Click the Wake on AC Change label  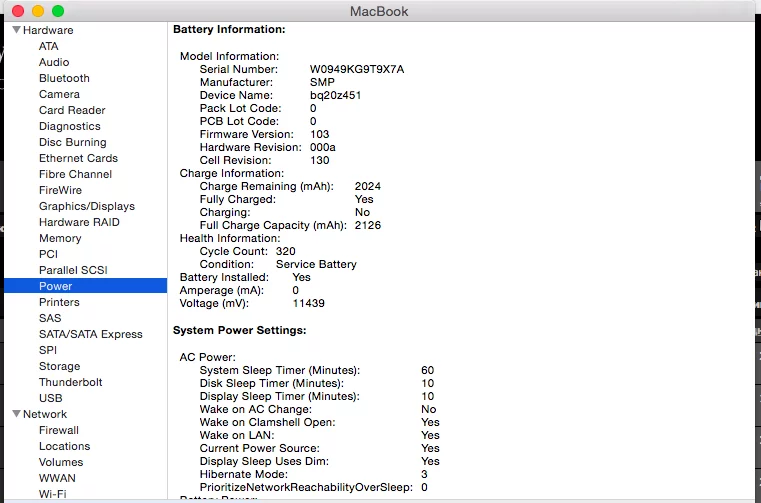click(x=256, y=410)
